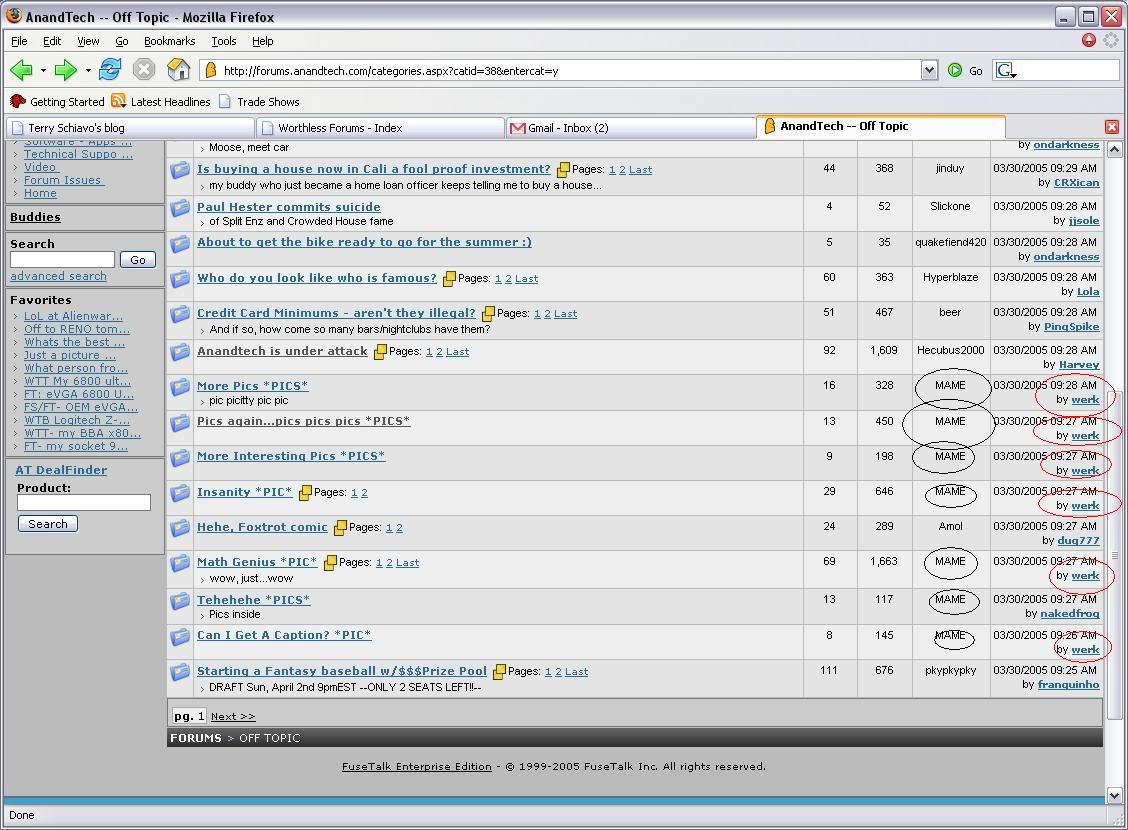
Task: Open Forum Issues sidebar link
Action: 64,180
